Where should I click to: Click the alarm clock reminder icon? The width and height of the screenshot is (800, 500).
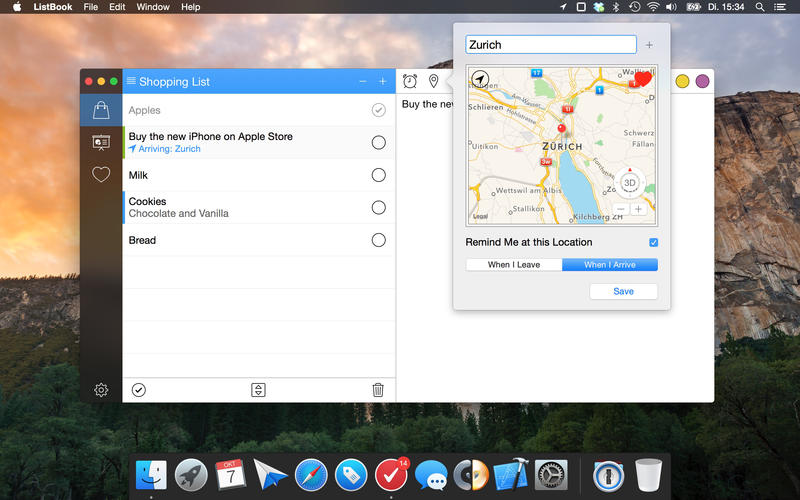(410, 81)
